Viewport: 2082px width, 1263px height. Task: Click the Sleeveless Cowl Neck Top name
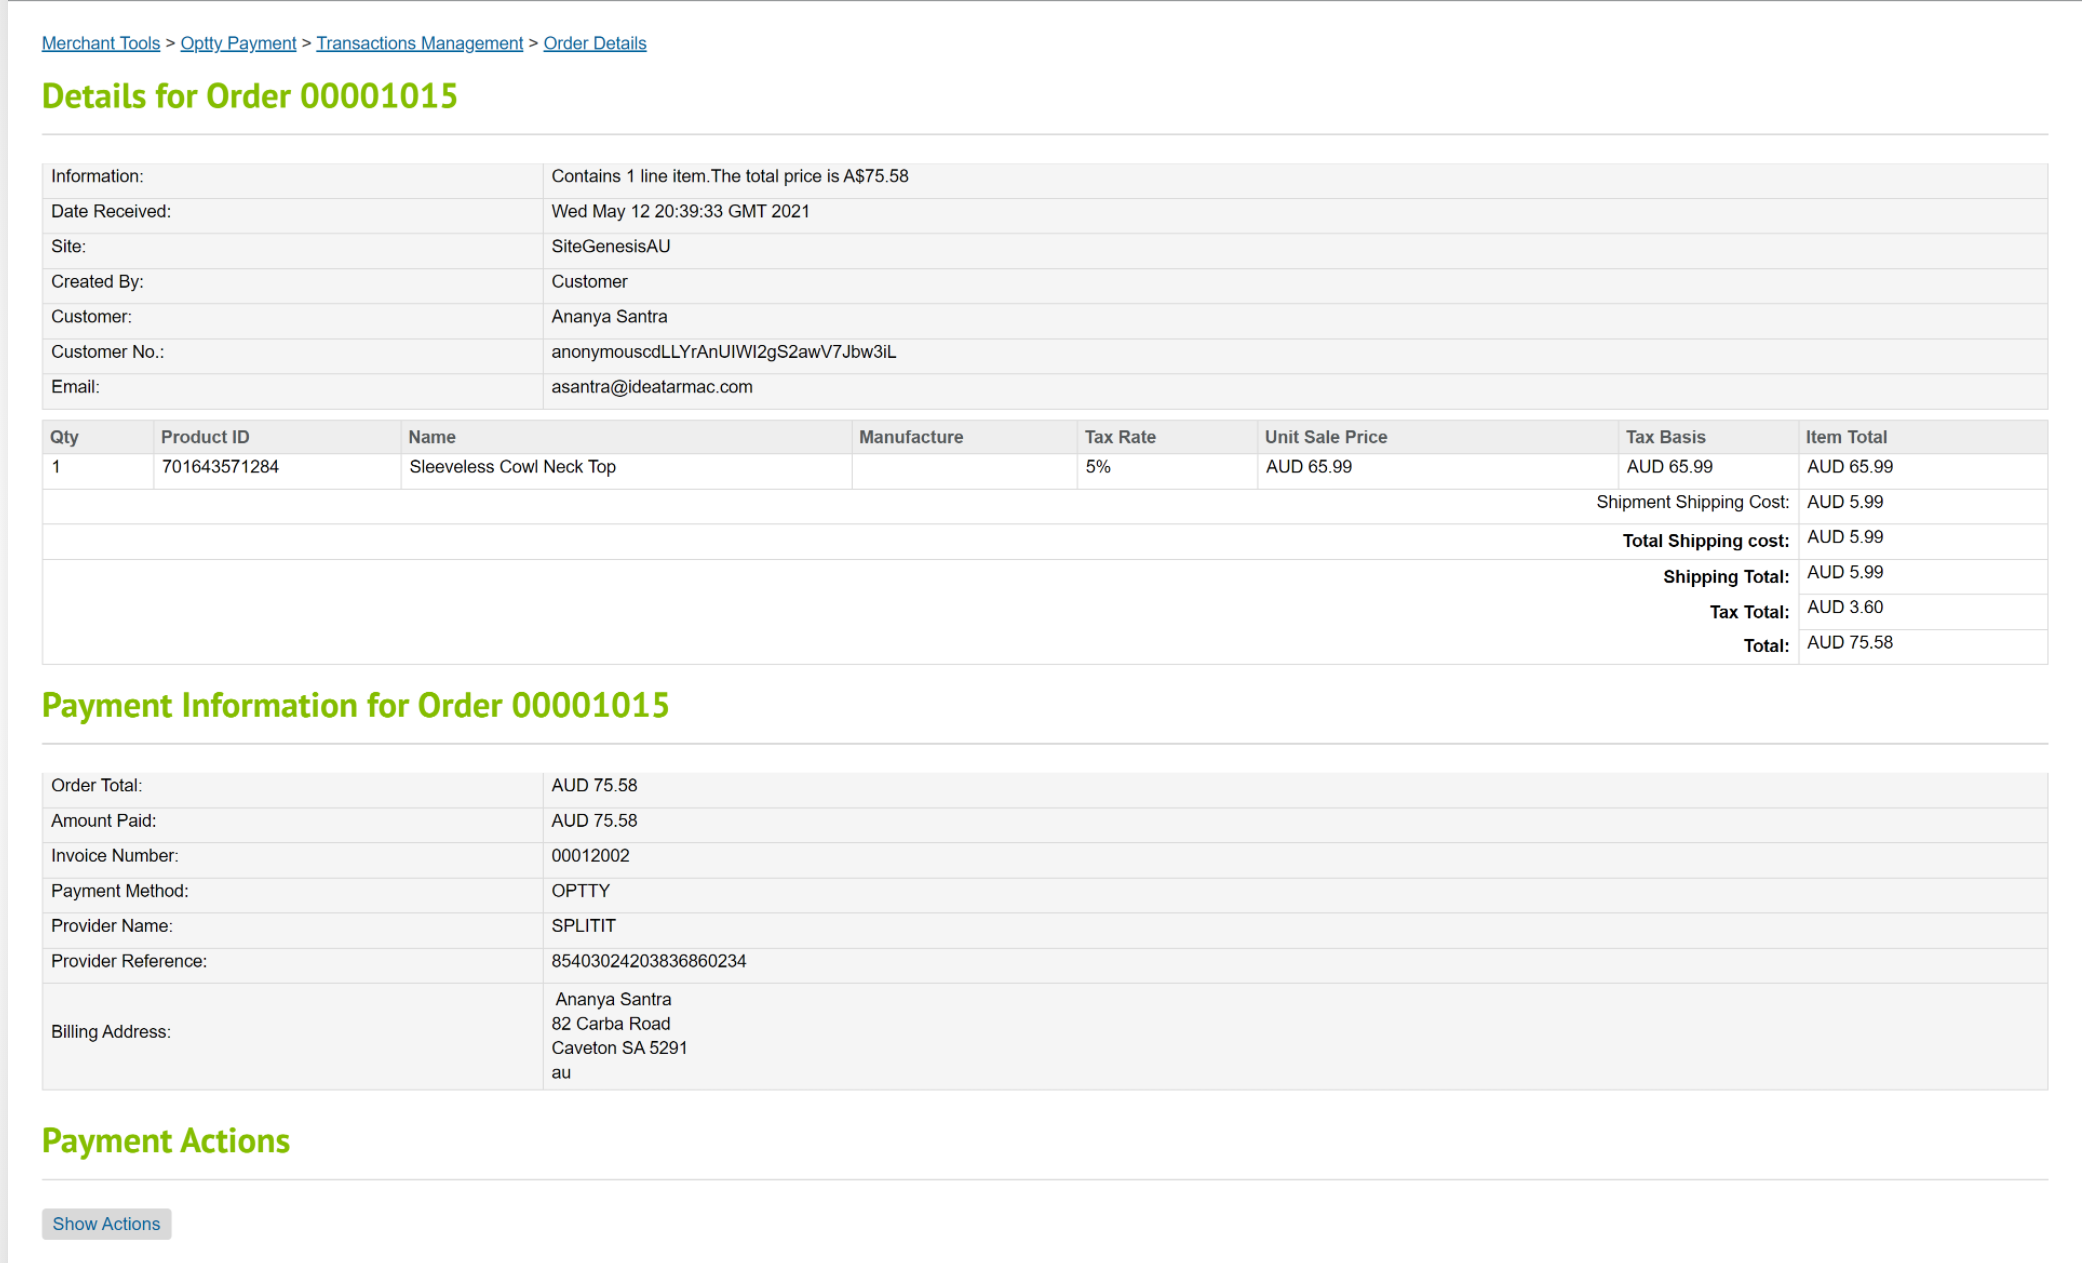click(512, 467)
